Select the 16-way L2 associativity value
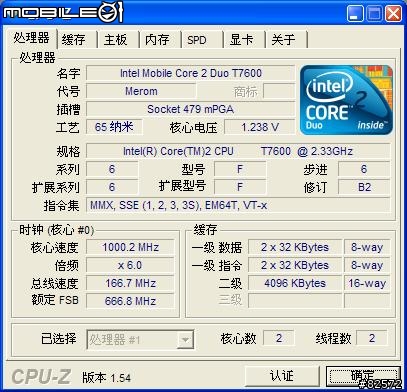The image size is (407, 392). click(x=367, y=283)
